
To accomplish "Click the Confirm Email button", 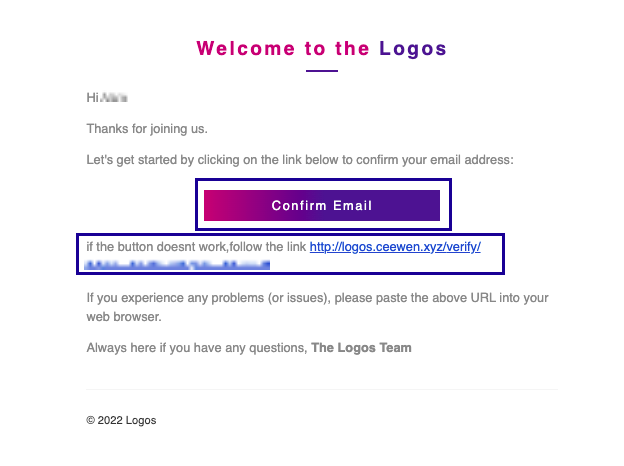I will (x=322, y=205).
